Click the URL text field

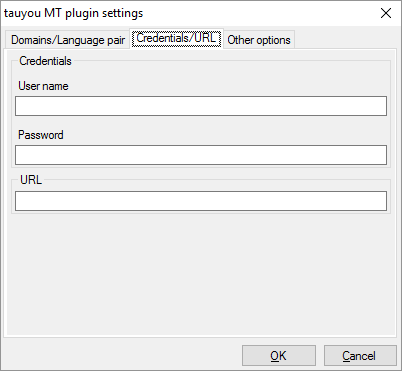pyautogui.click(x=201, y=201)
